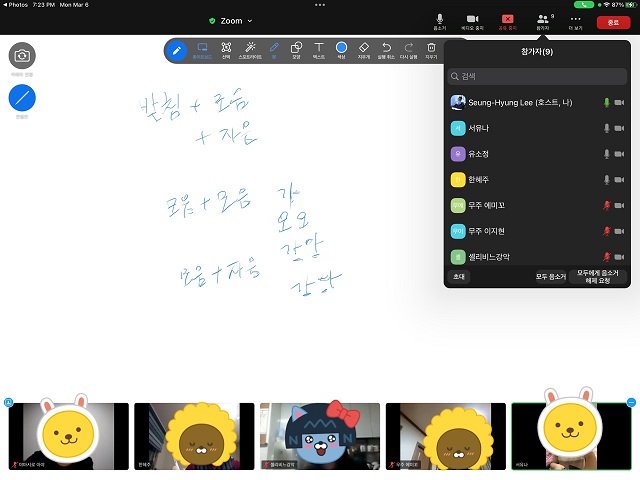640x480 pixels.
Task: Click the participant search (검색) field
Action: 537,76
